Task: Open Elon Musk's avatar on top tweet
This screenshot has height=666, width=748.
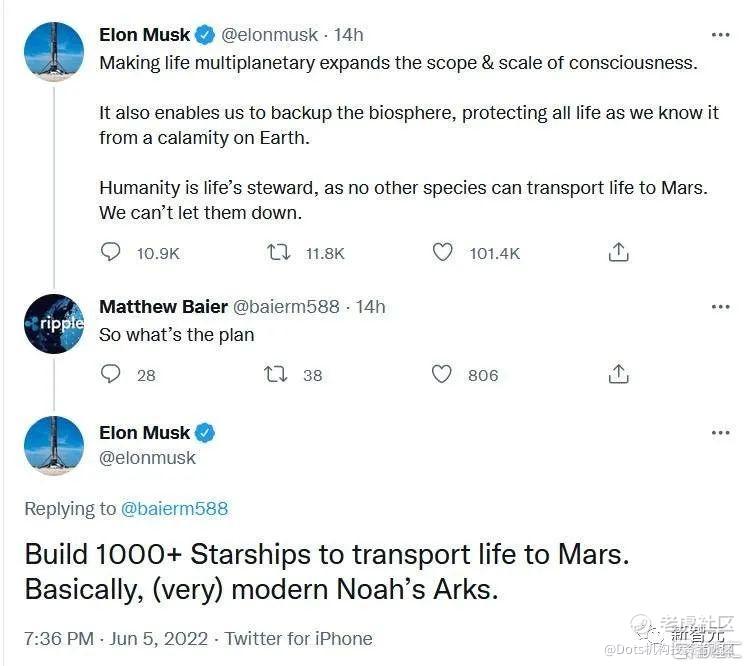Action: pos(54,51)
